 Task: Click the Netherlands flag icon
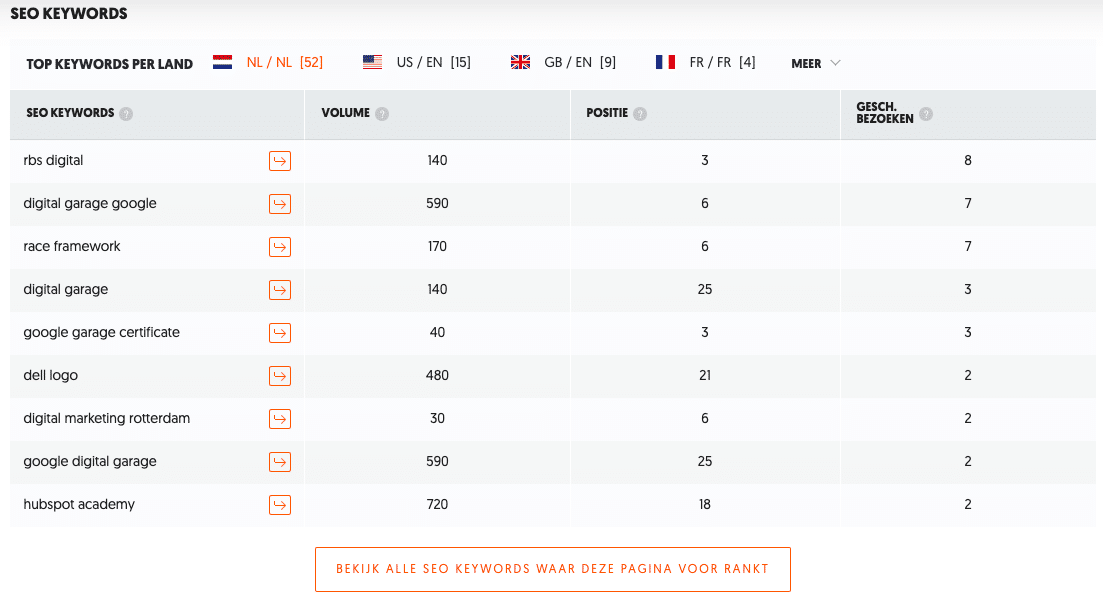[222, 63]
